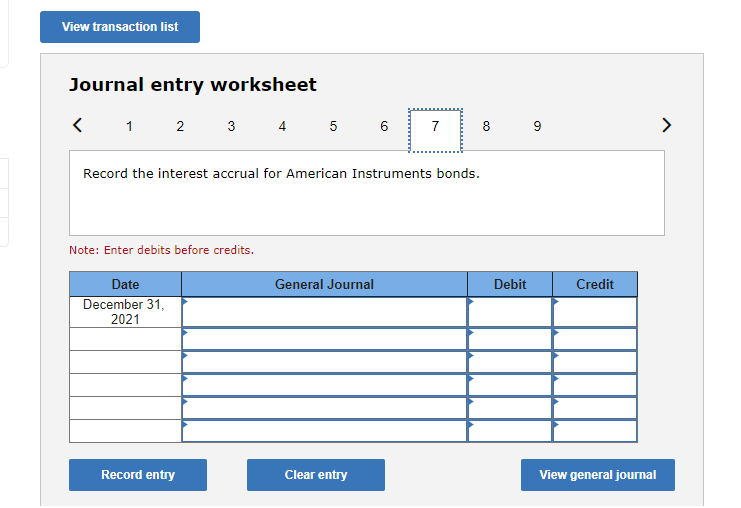Click fifth row Debit field
The width and height of the screenshot is (741, 508).
point(510,408)
